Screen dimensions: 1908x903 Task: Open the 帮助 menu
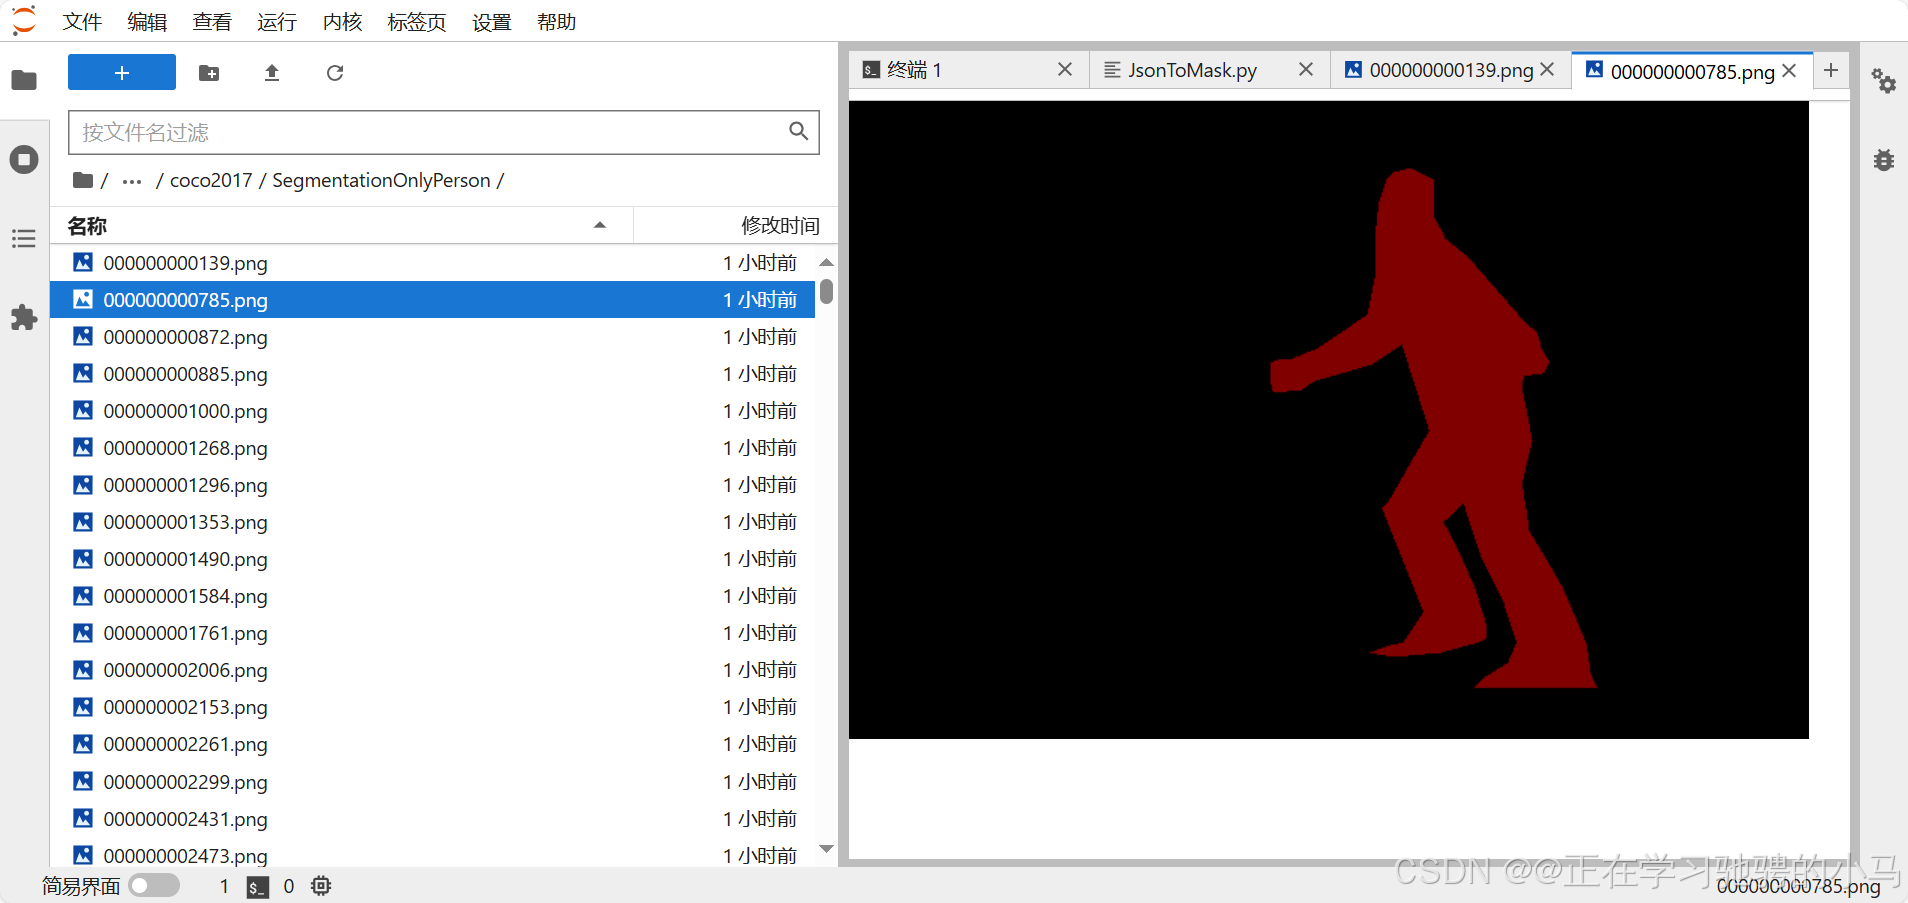pos(557,21)
